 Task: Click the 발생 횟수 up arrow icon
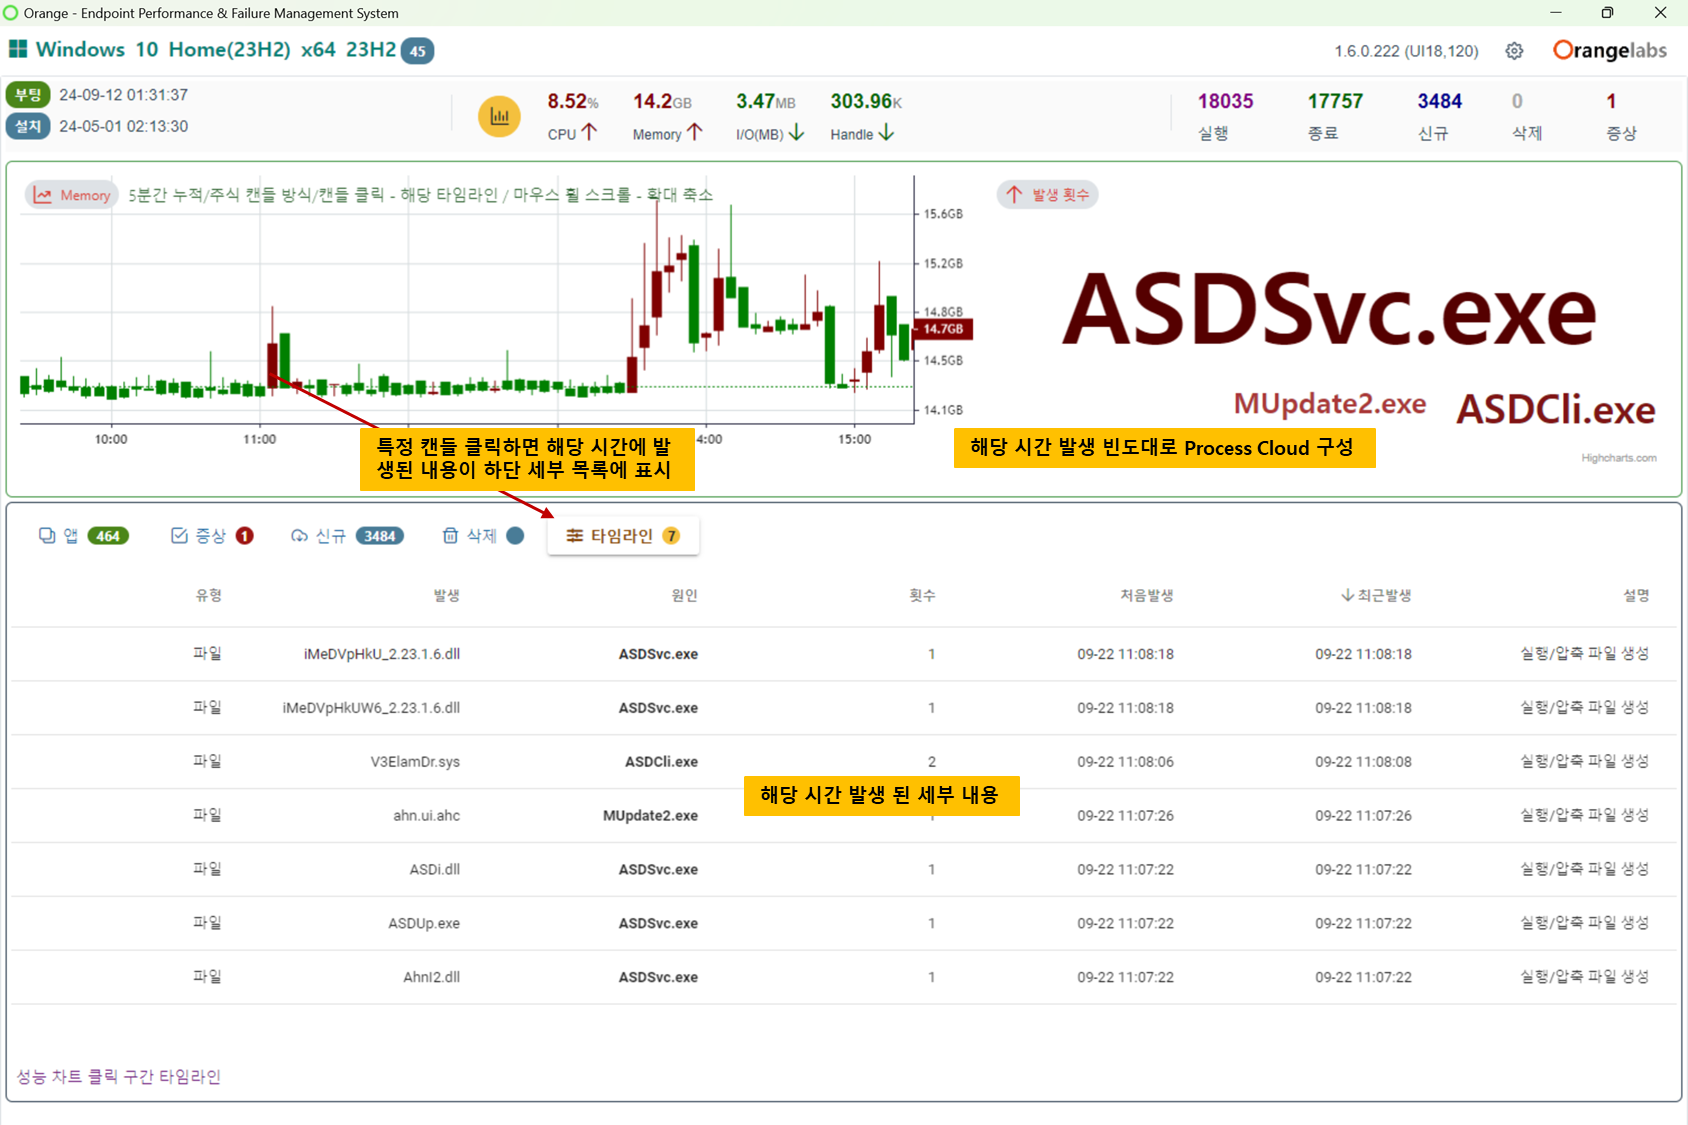[x=1014, y=194]
